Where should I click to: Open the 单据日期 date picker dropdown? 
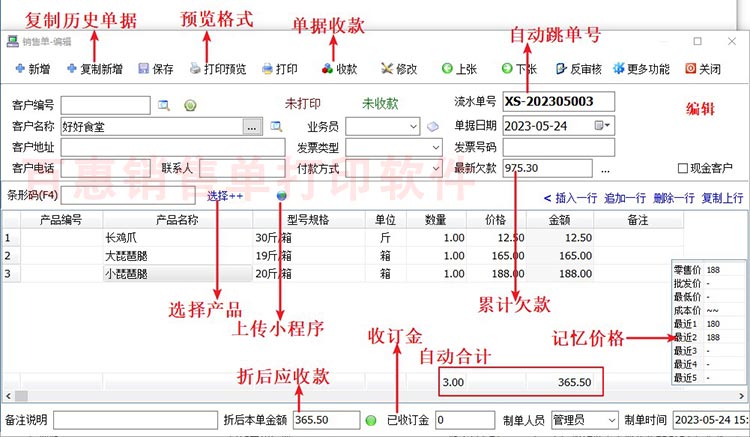603,126
